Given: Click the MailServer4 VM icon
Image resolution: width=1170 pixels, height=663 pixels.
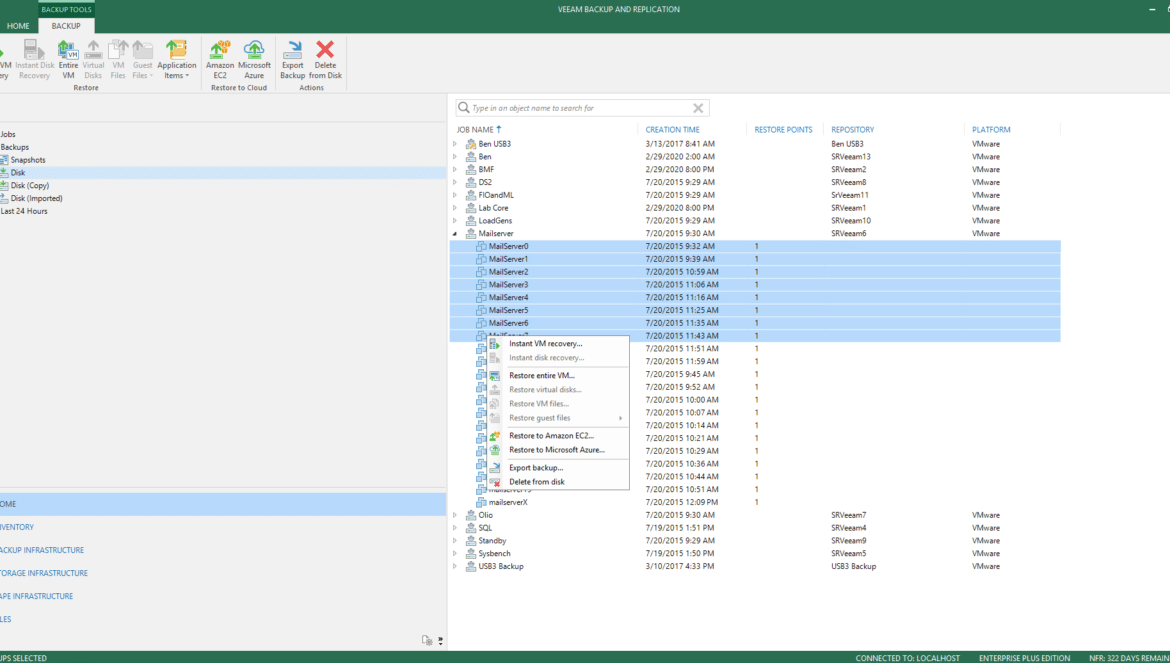Looking at the screenshot, I should point(481,298).
